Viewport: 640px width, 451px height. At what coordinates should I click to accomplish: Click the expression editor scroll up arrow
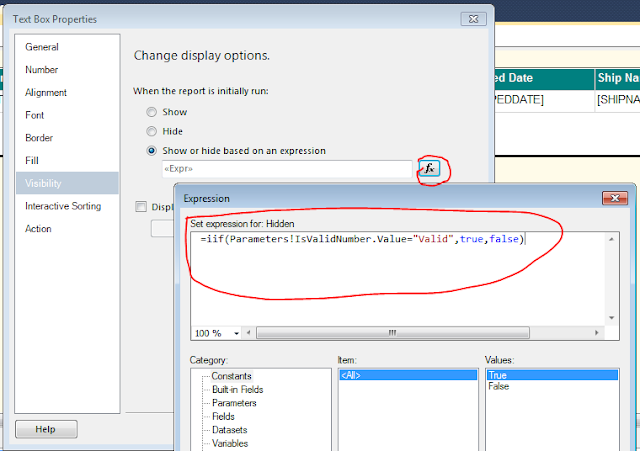click(611, 239)
